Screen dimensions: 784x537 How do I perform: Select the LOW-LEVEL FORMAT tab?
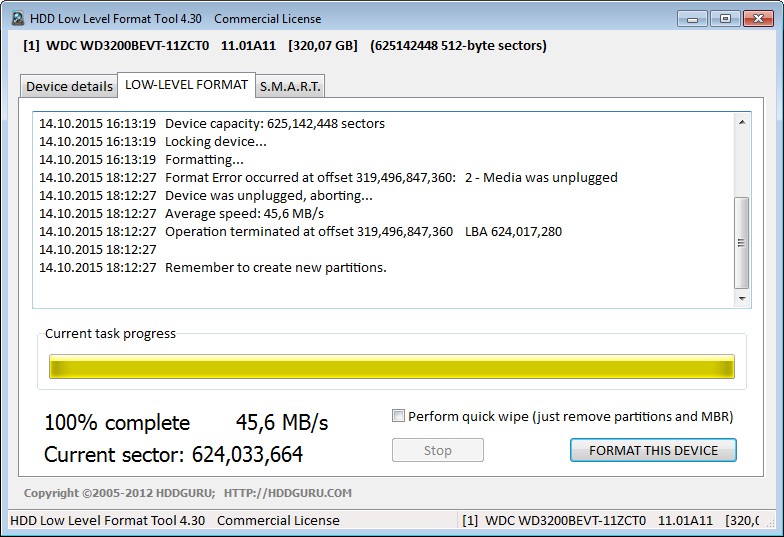point(186,84)
